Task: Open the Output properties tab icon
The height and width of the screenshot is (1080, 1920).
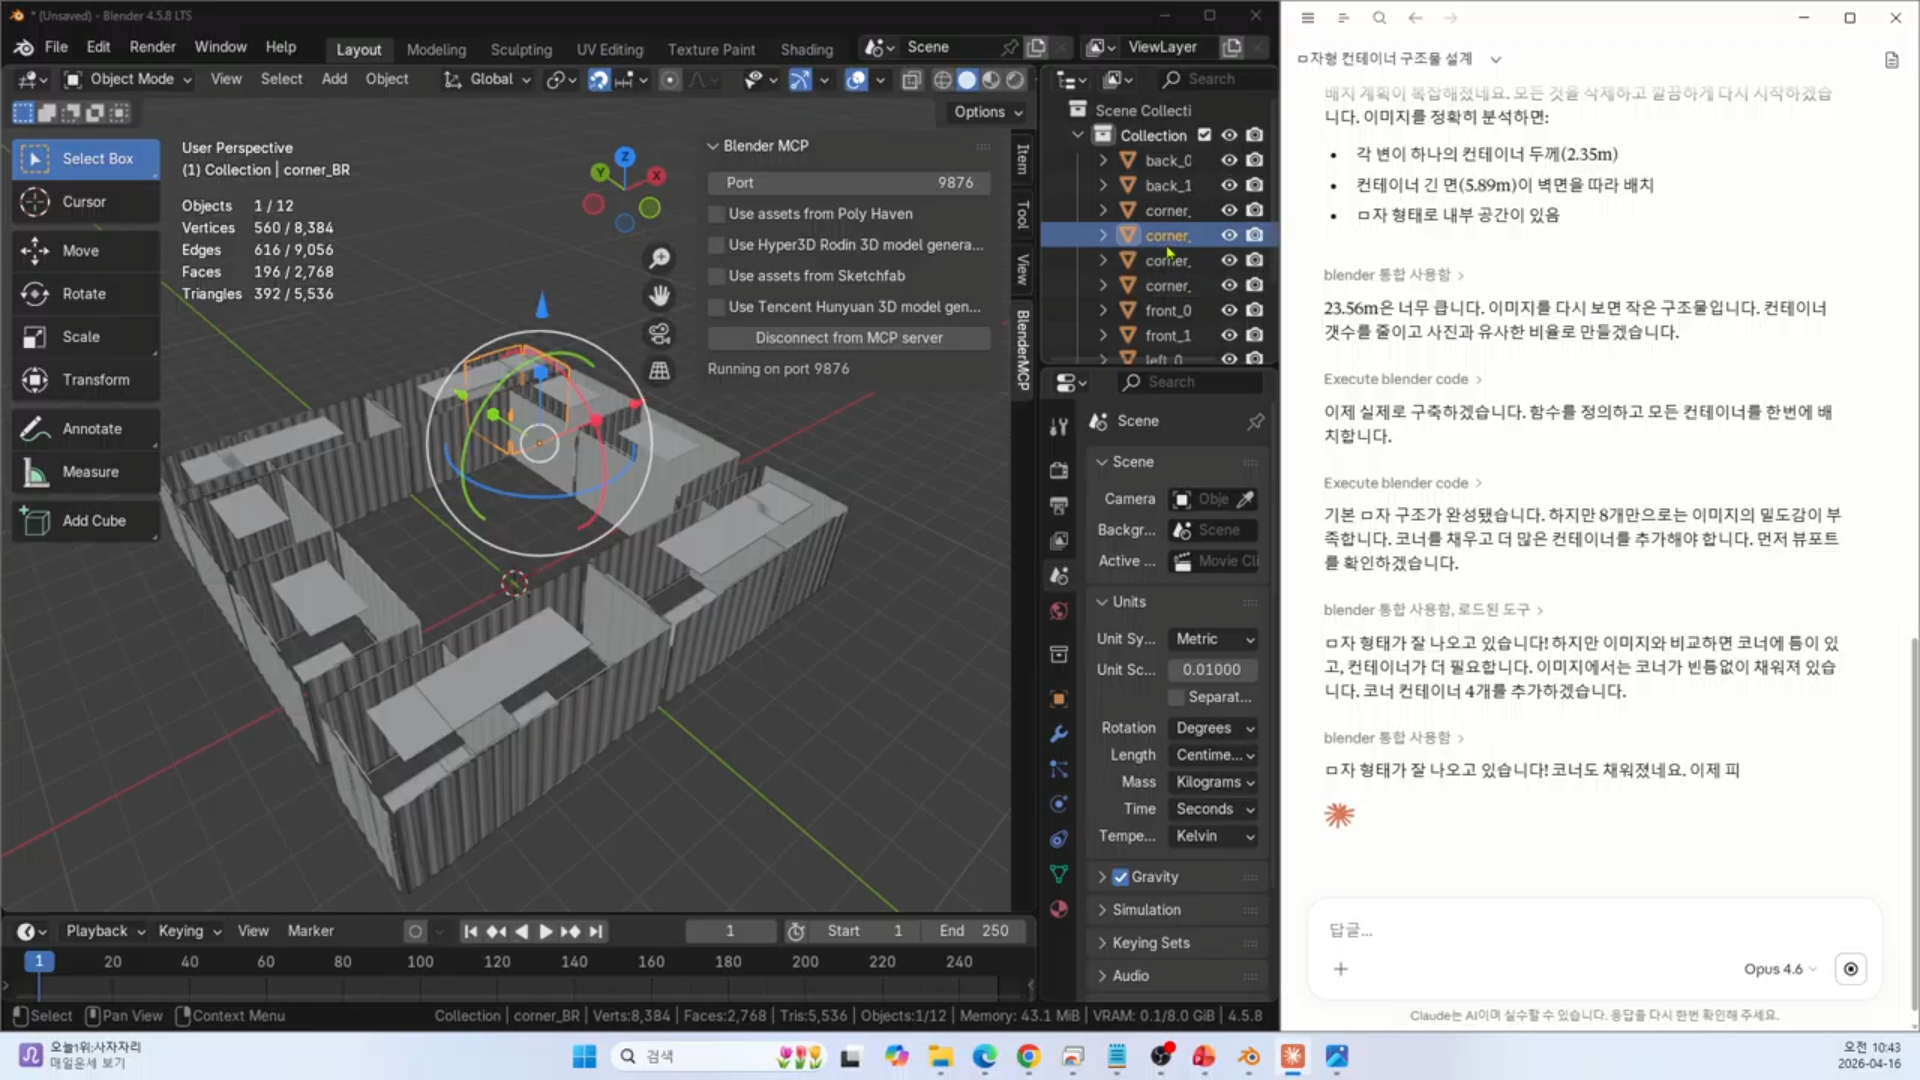Action: (1059, 505)
